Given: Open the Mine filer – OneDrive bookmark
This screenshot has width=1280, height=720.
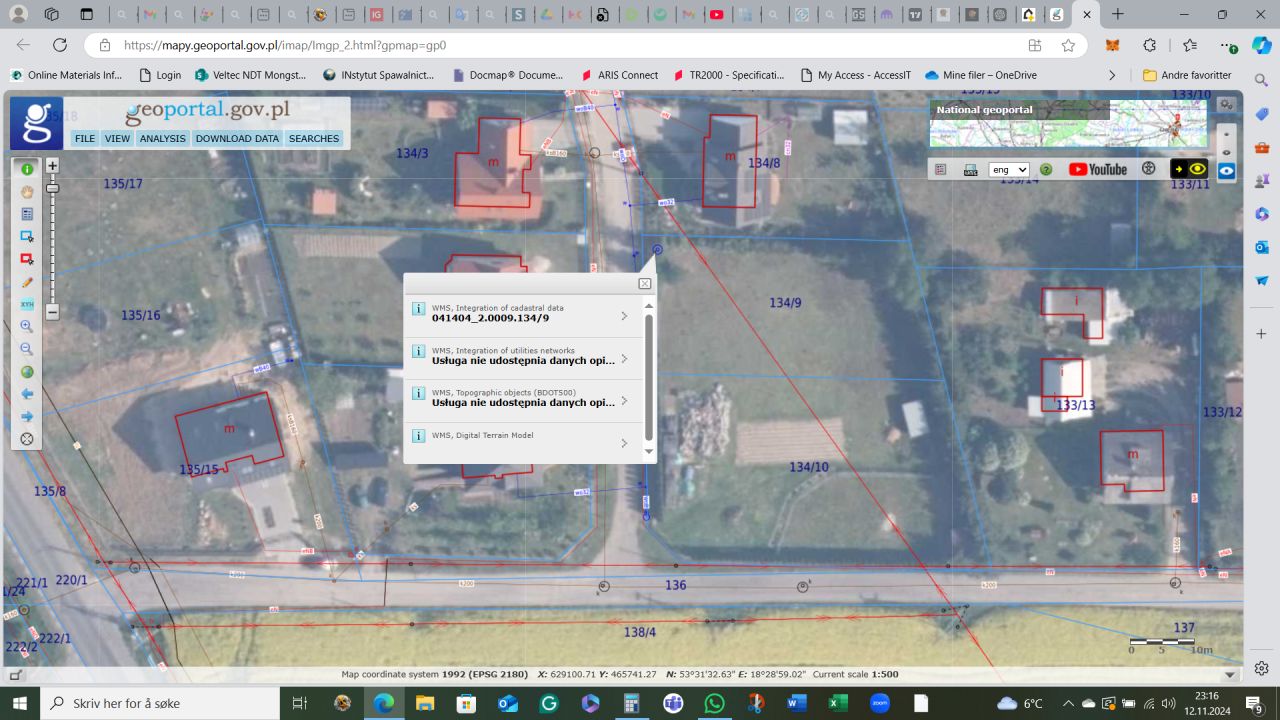Looking at the screenshot, I should tap(980, 75).
